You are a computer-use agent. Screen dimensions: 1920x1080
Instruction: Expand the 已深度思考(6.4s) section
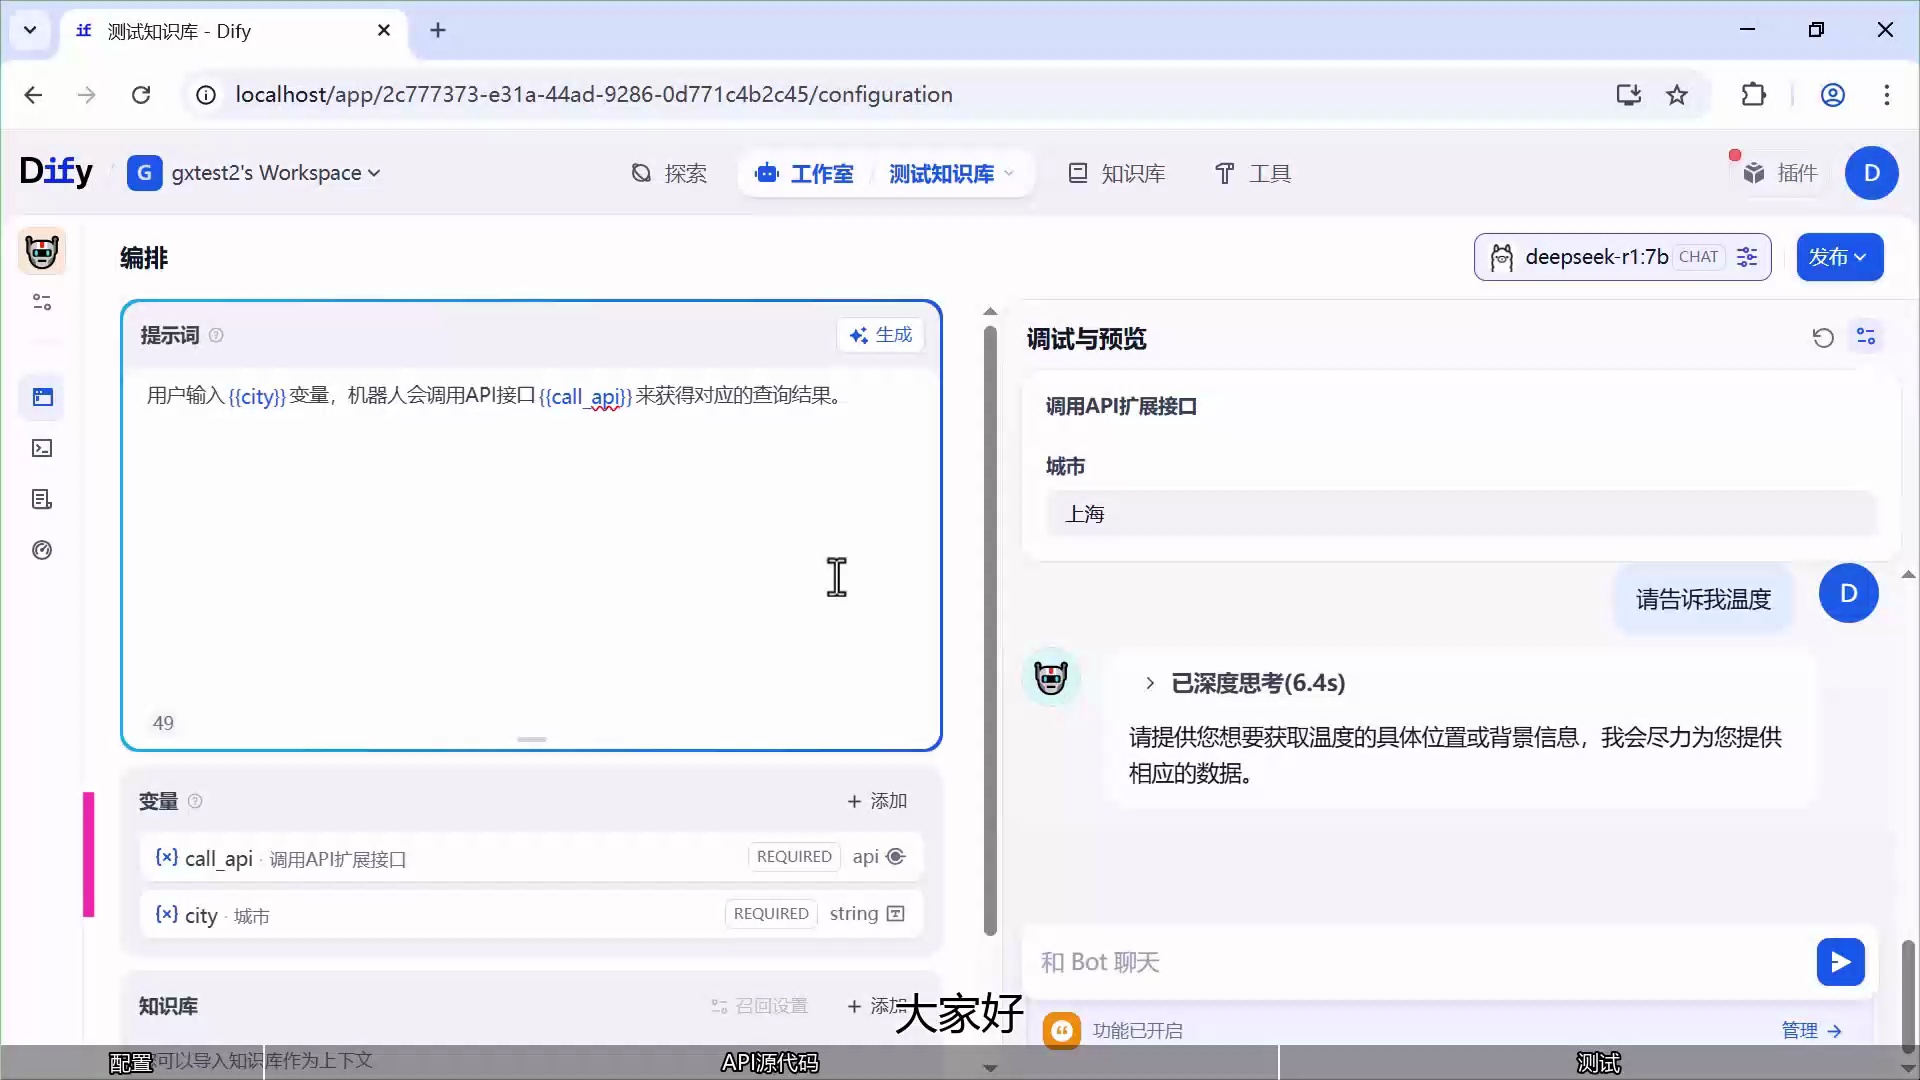tap(1245, 683)
